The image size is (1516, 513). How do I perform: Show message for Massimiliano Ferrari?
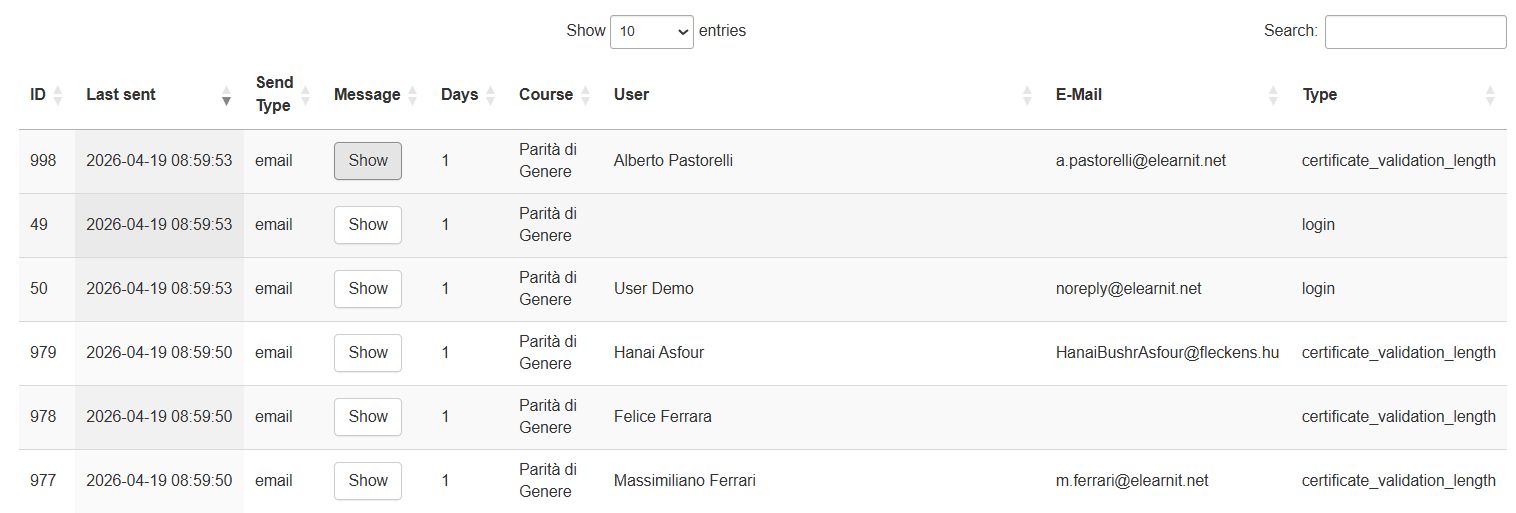[x=368, y=481]
